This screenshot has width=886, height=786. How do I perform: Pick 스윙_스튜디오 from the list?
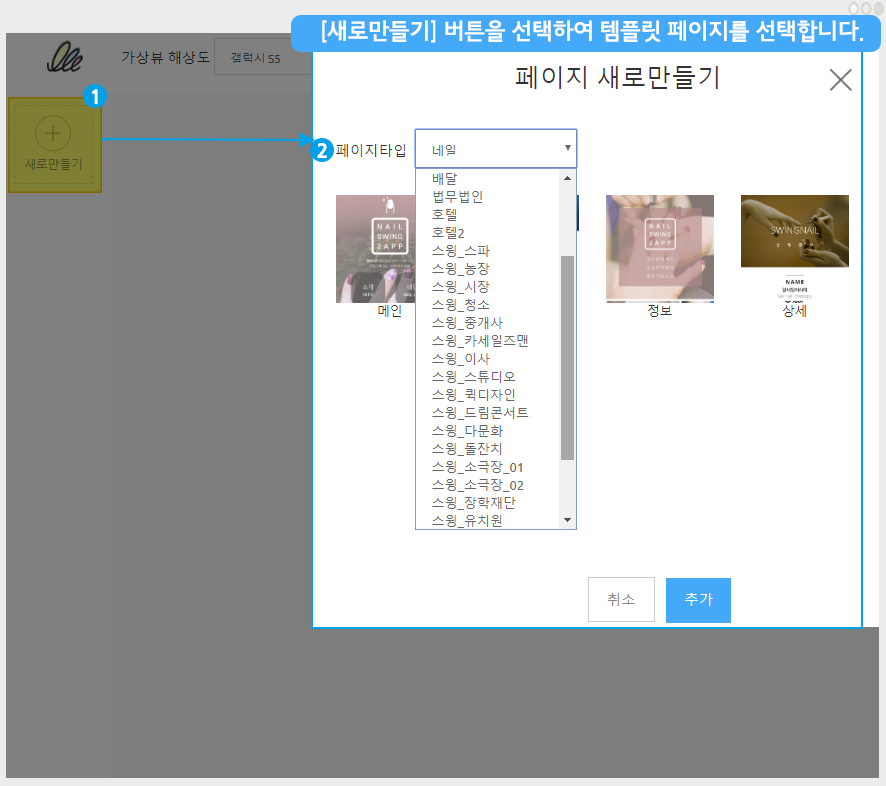pyautogui.click(x=473, y=376)
